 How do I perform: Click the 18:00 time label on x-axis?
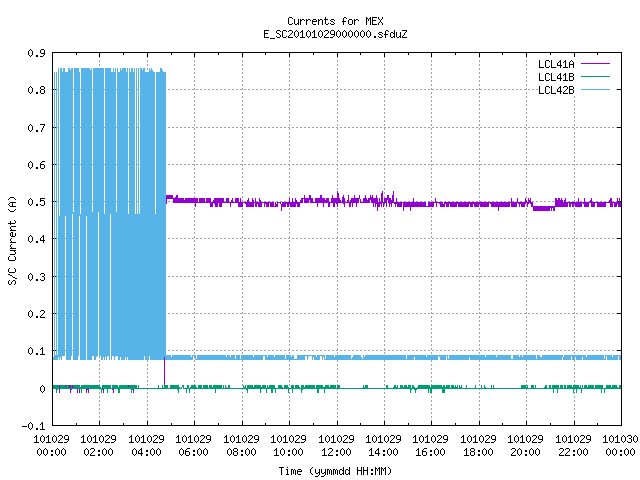(x=478, y=452)
